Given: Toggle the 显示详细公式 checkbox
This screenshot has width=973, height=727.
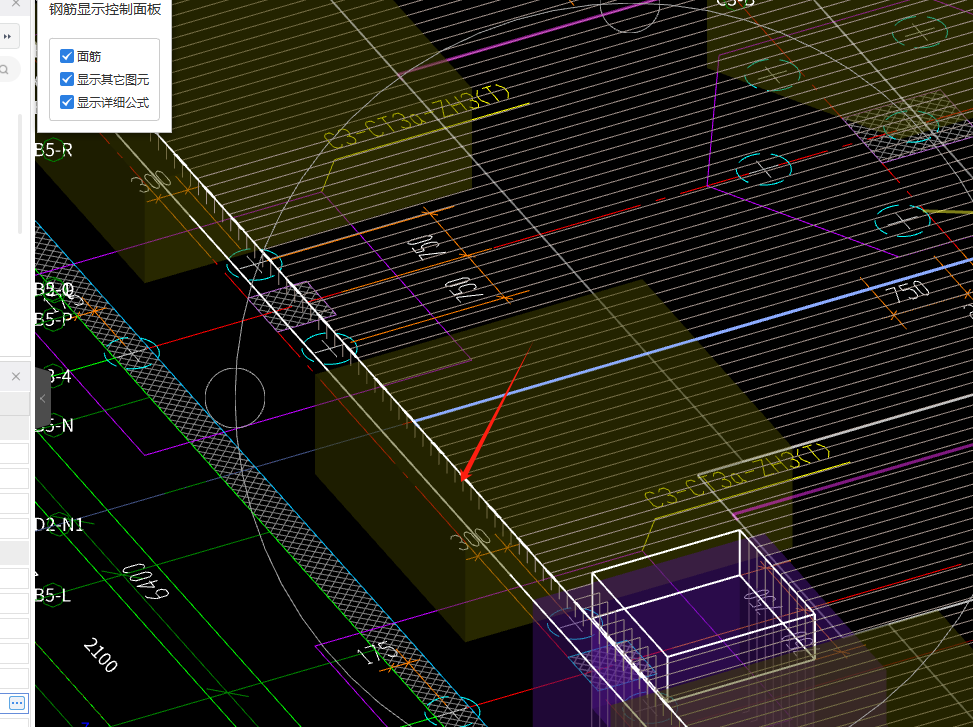Looking at the screenshot, I should click(67, 102).
